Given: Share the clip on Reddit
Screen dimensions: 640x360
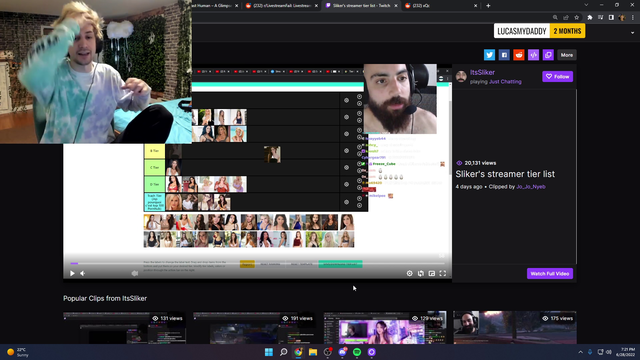Looking at the screenshot, I should coord(518,55).
